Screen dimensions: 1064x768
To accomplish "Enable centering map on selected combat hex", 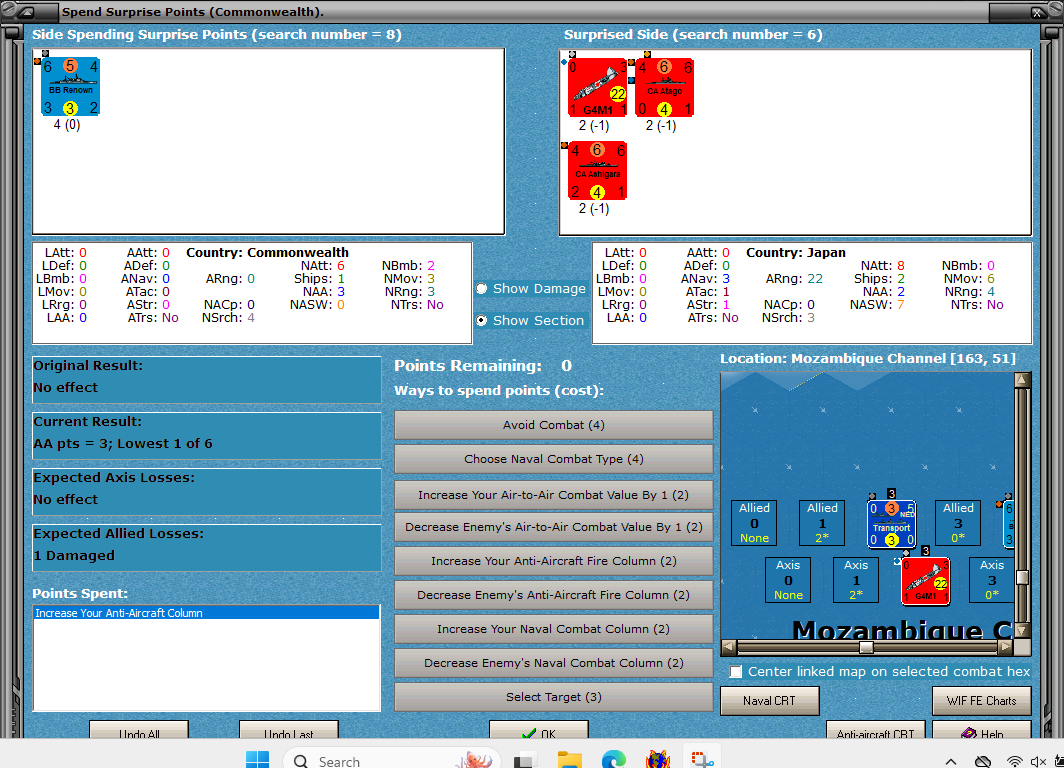I will pos(737,671).
